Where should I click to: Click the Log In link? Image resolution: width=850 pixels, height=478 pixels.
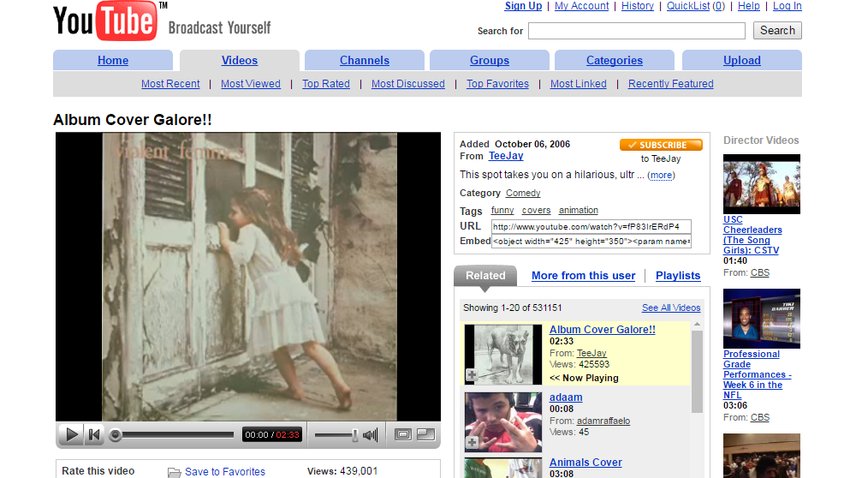(787, 6)
